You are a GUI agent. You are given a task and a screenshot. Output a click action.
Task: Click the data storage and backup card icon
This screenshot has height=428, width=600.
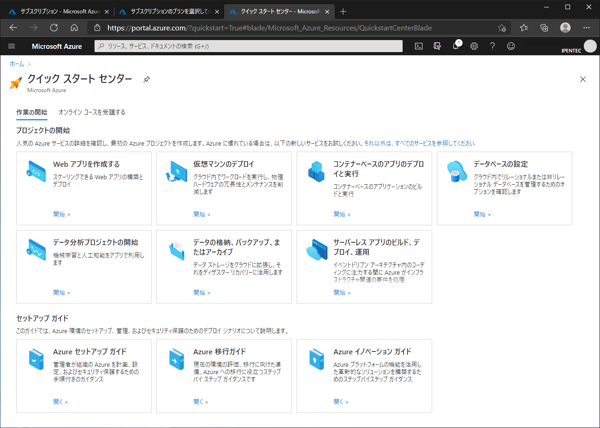(x=176, y=250)
